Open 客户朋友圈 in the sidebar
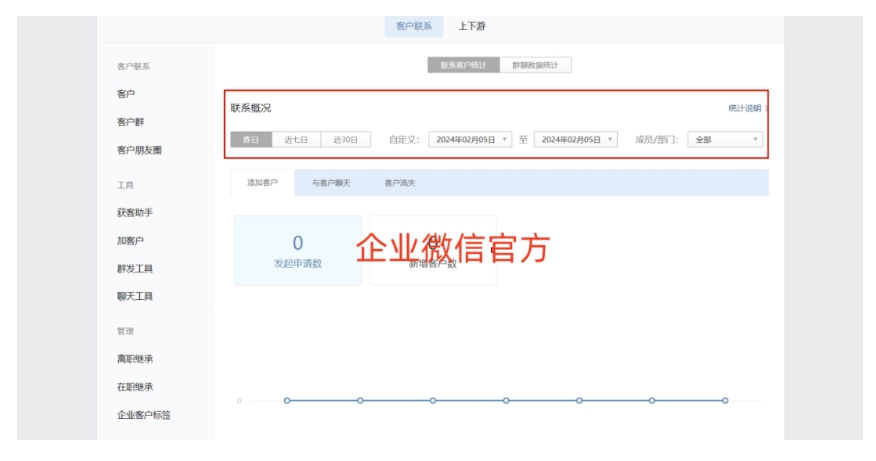 139,150
